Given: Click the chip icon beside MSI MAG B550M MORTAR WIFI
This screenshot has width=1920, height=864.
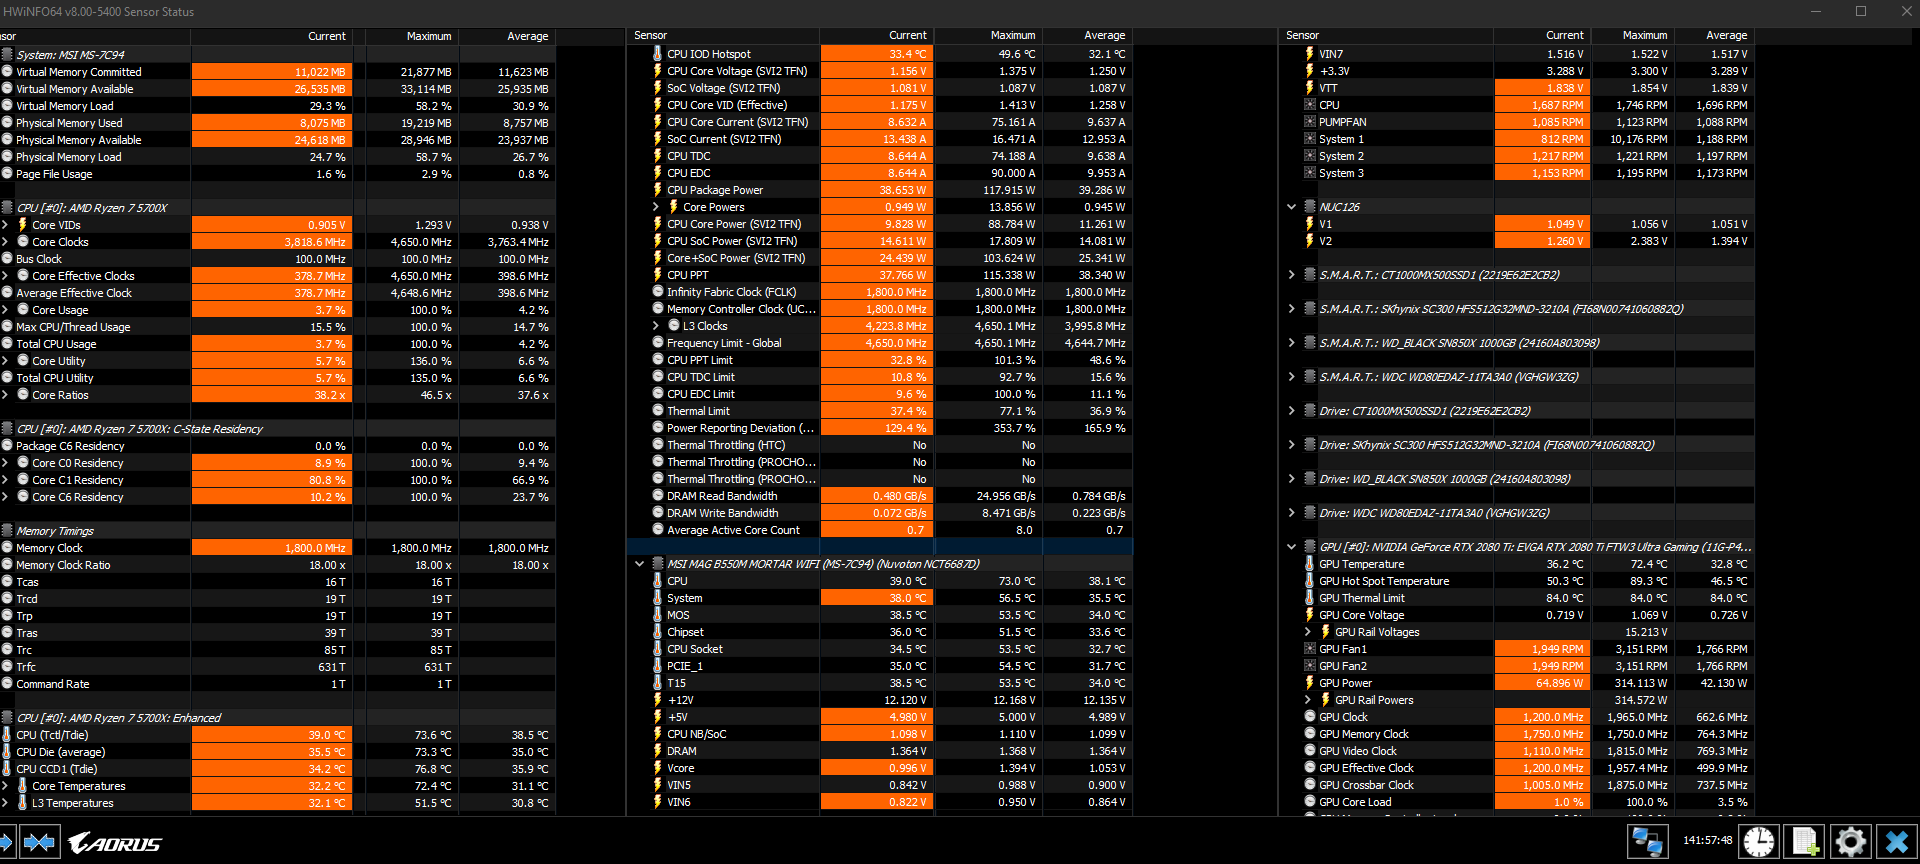Looking at the screenshot, I should click(x=658, y=563).
